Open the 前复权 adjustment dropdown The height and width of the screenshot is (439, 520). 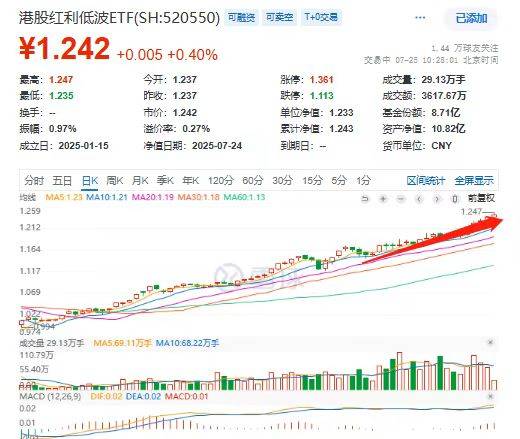481,198
